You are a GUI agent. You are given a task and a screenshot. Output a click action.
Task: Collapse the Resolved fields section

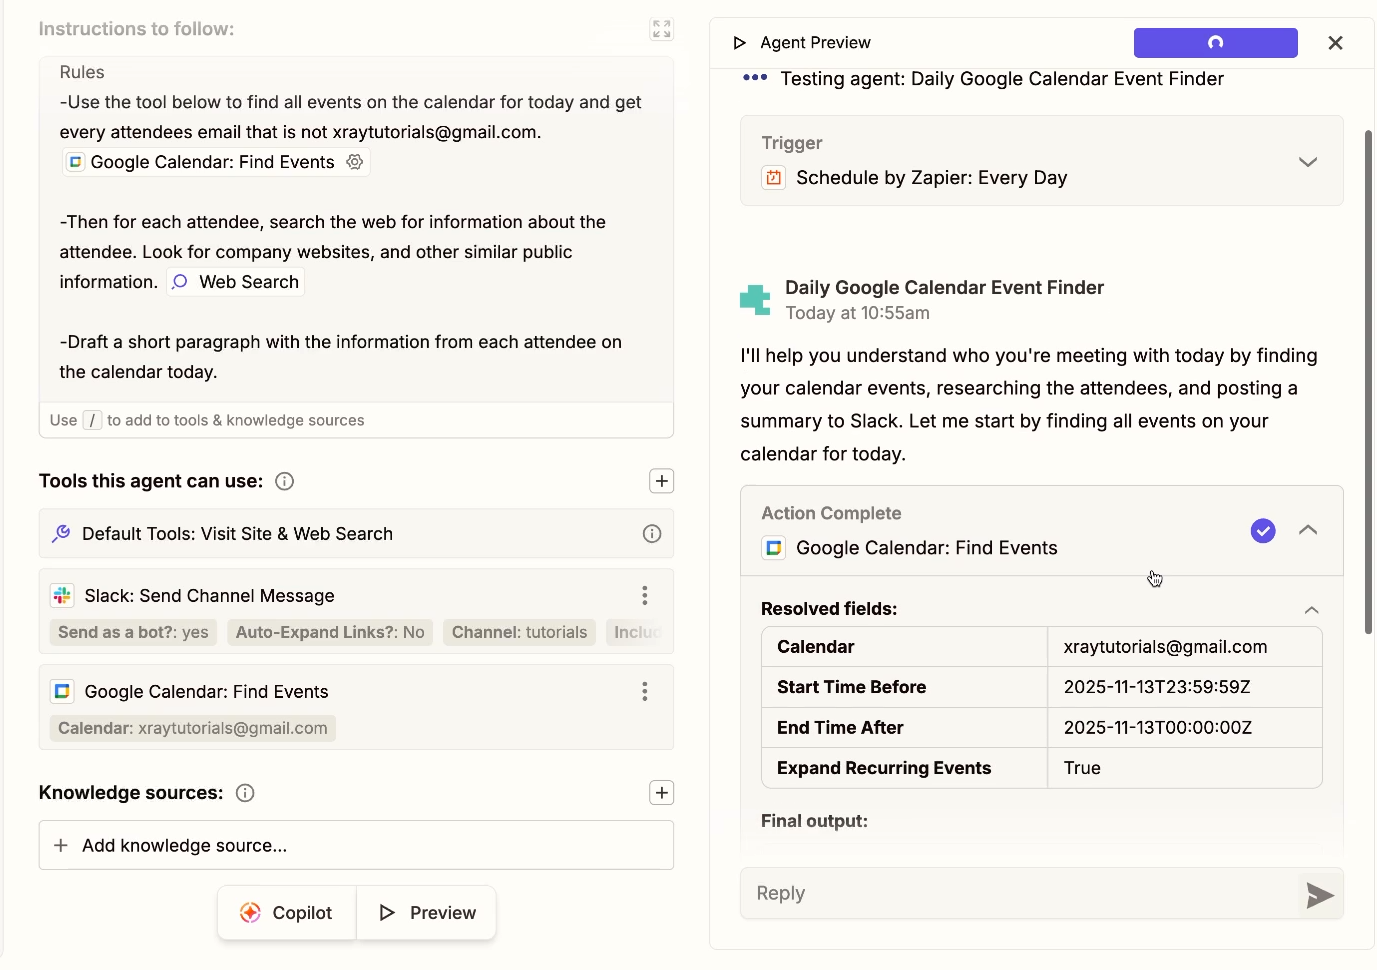pos(1312,610)
